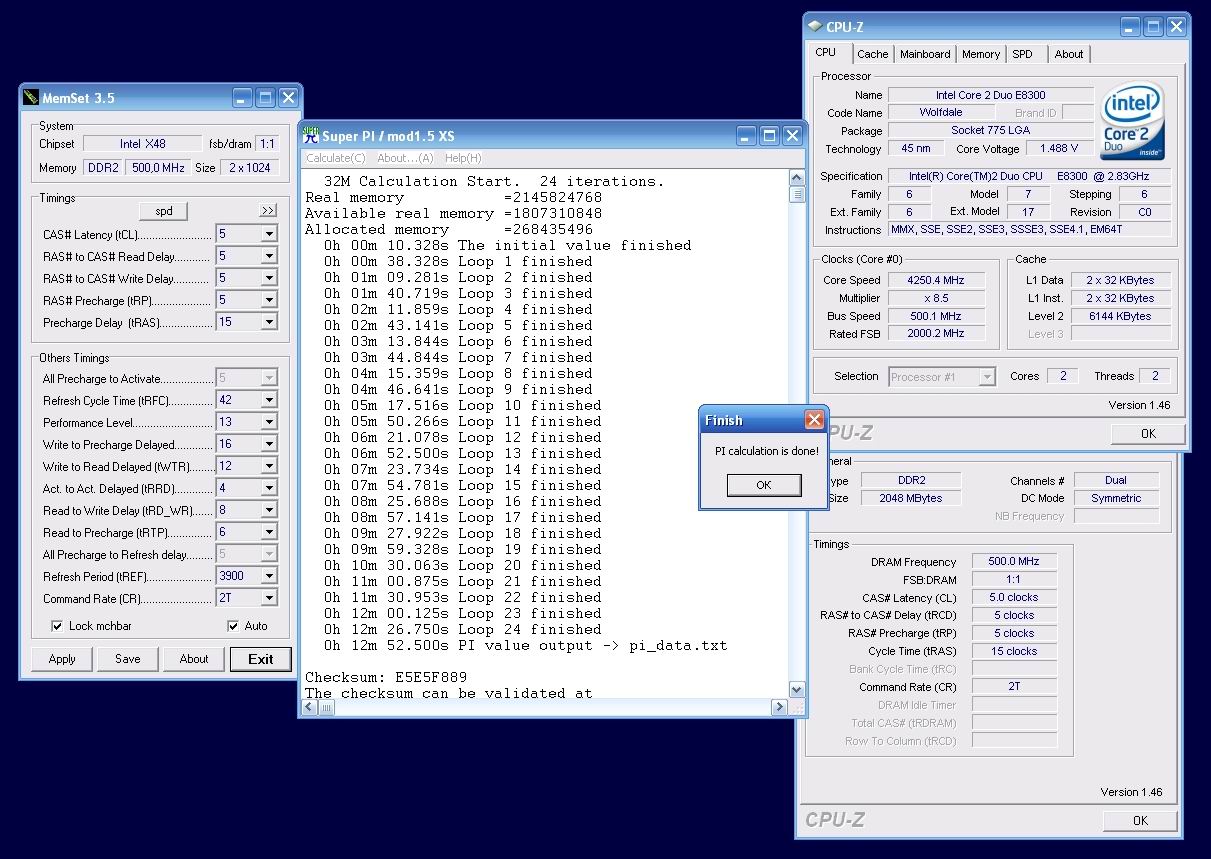
Task: Click the PI value output -> pi_data.txt line
Action: pyautogui.click(x=525, y=645)
